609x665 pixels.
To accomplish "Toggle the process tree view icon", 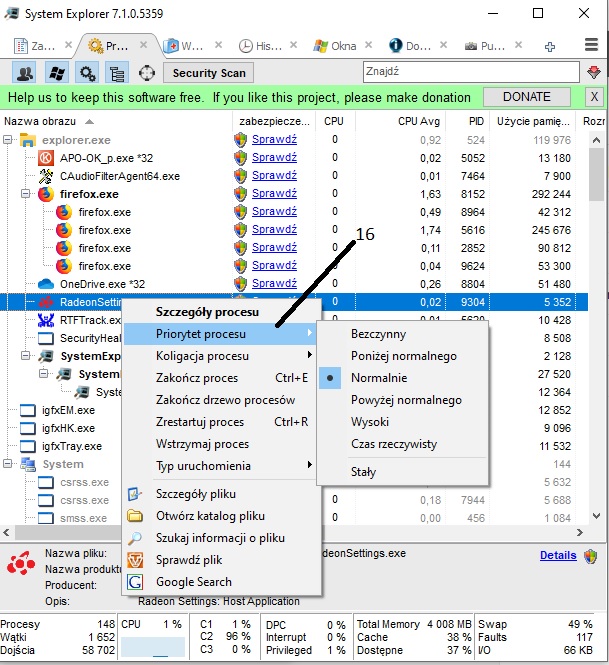I will (x=117, y=73).
